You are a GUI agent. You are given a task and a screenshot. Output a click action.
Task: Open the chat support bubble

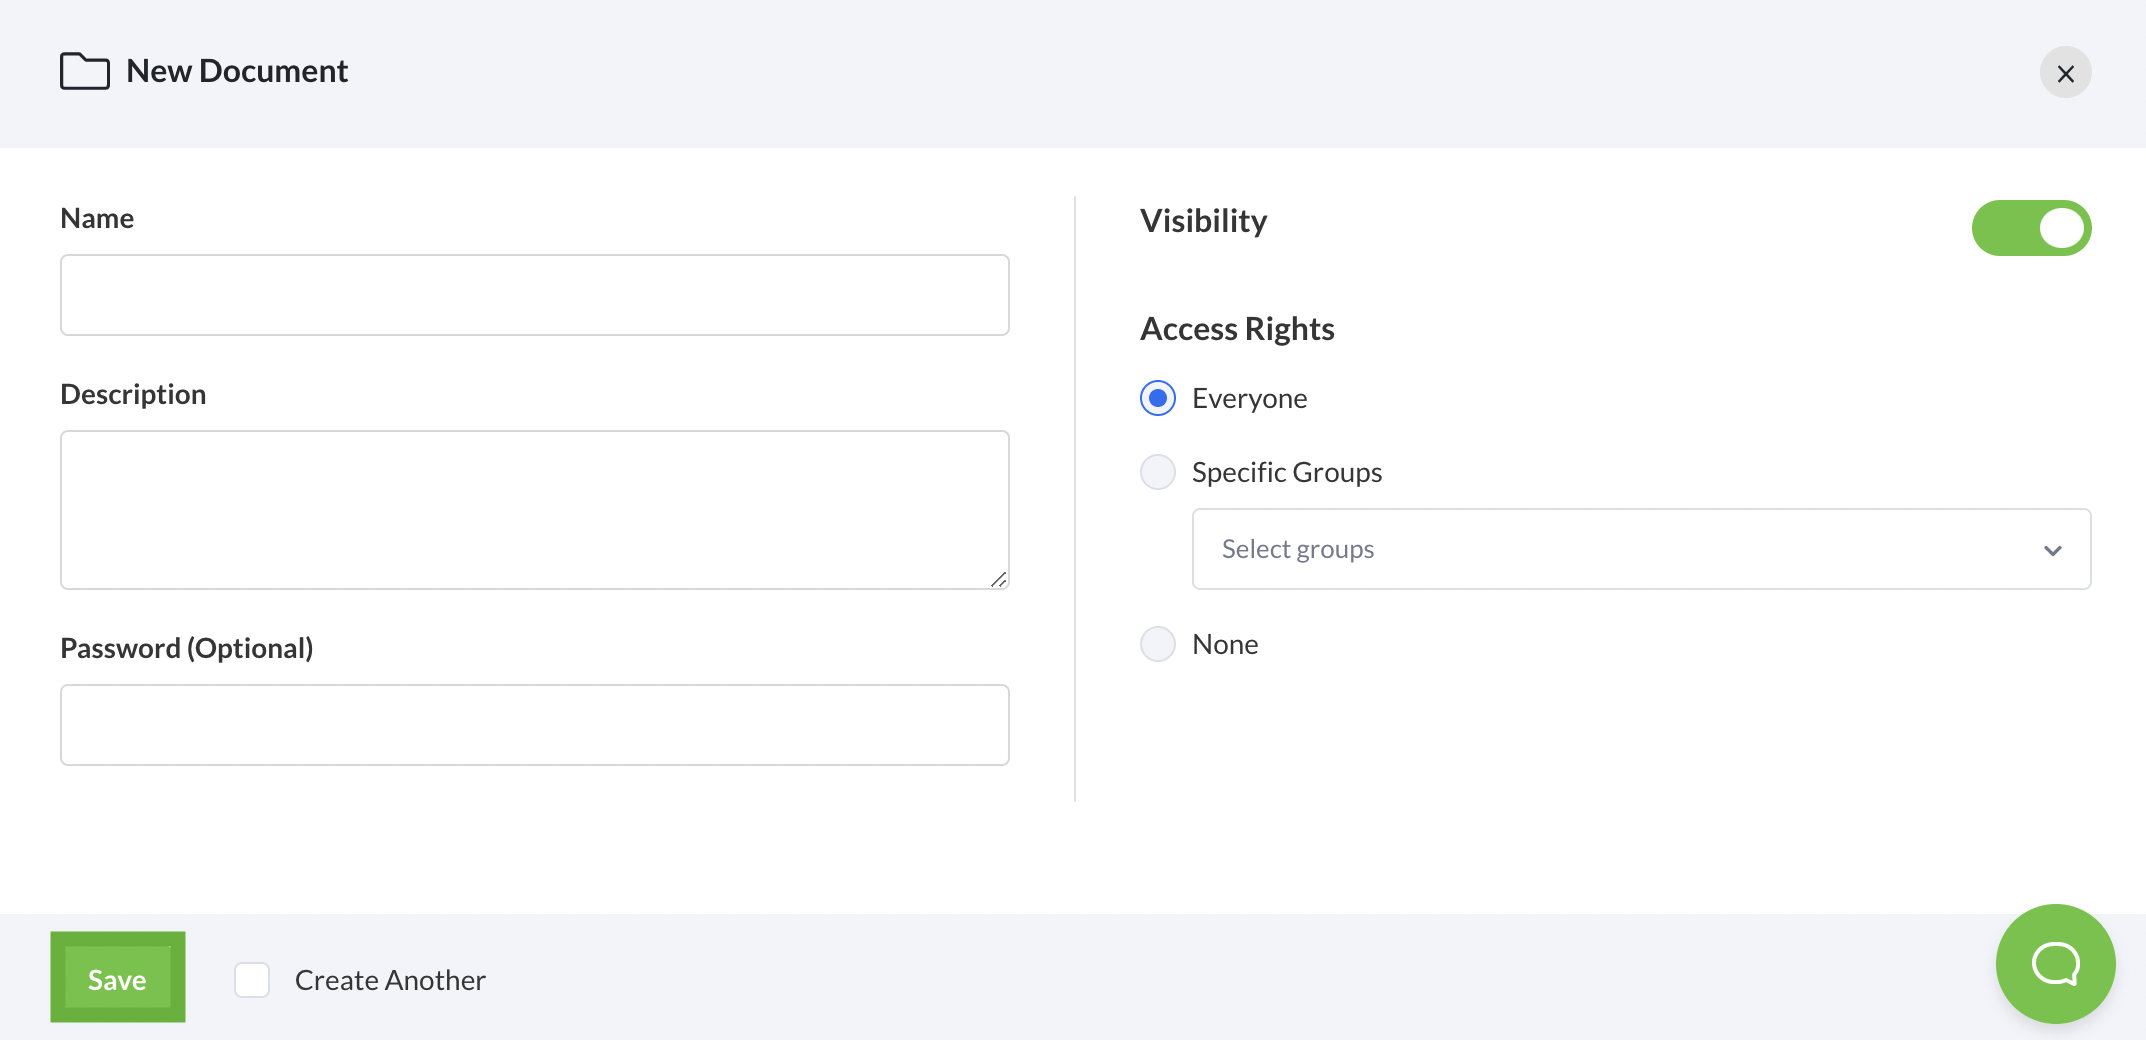coord(2055,964)
